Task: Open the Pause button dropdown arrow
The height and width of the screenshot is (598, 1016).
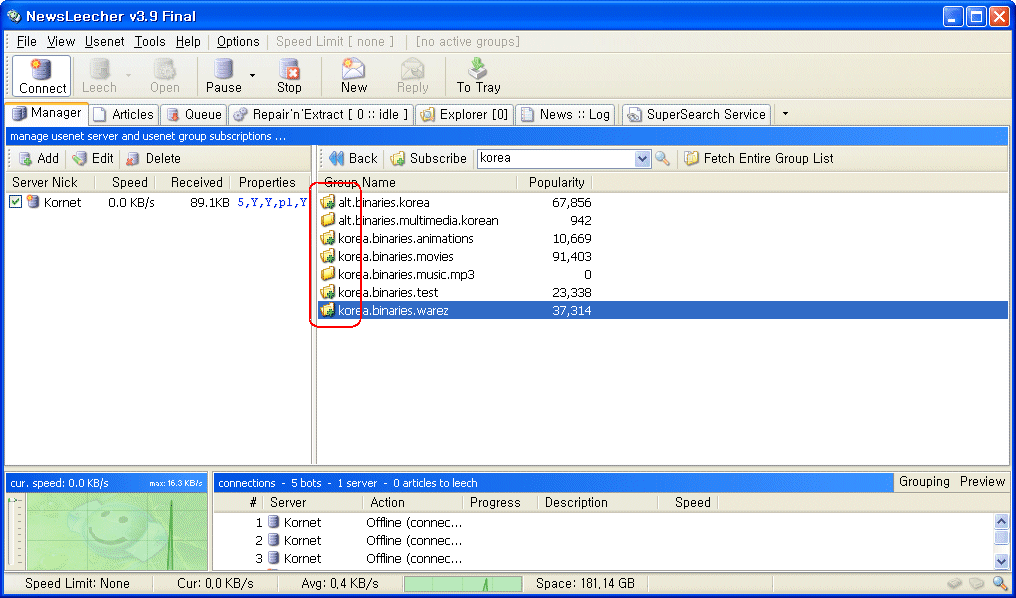Action: 253,75
